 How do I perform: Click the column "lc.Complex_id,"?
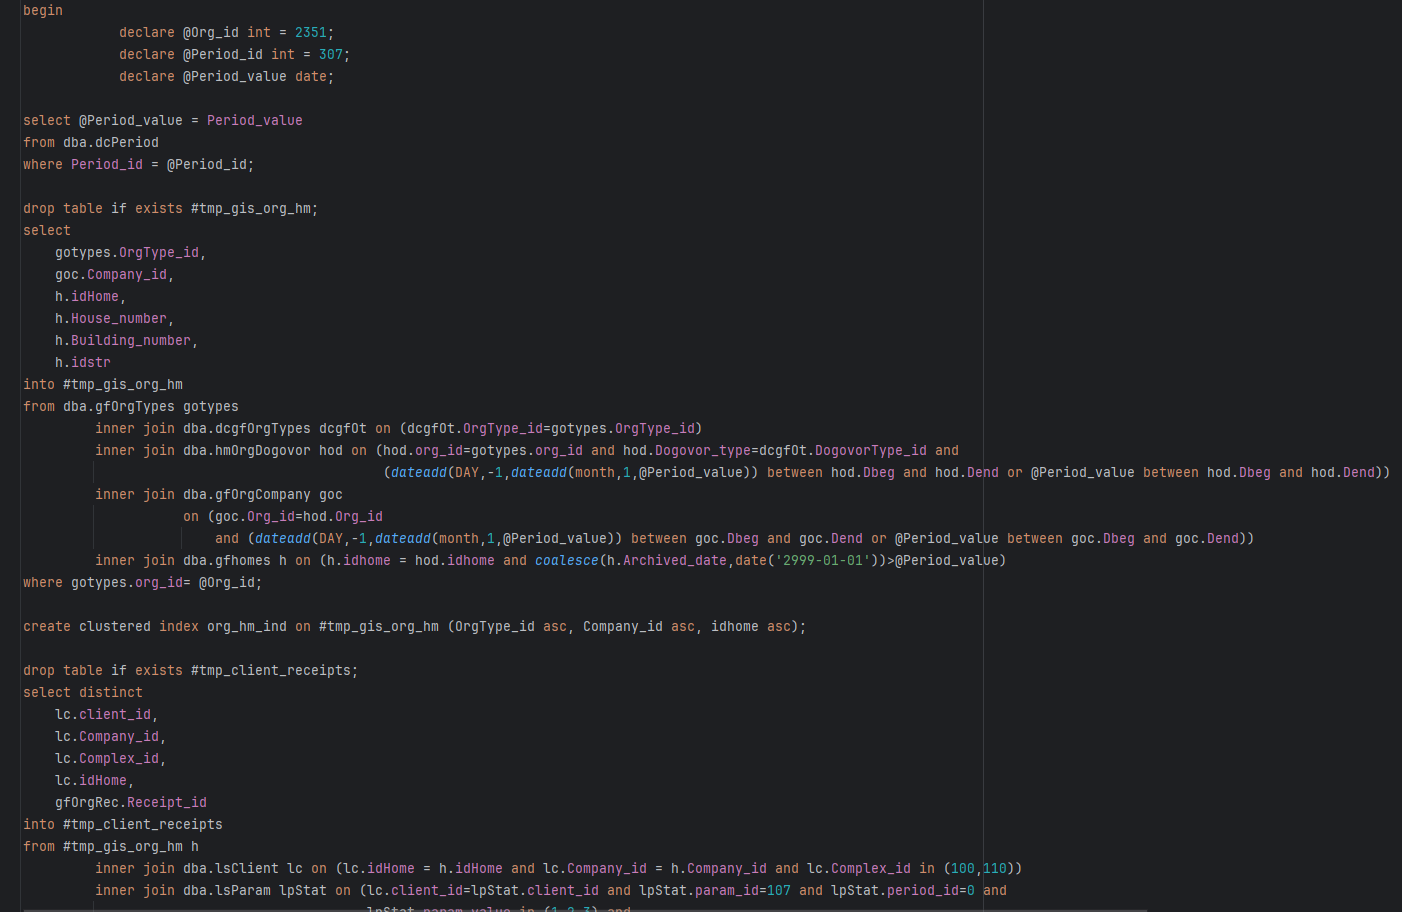pyautogui.click(x=111, y=759)
